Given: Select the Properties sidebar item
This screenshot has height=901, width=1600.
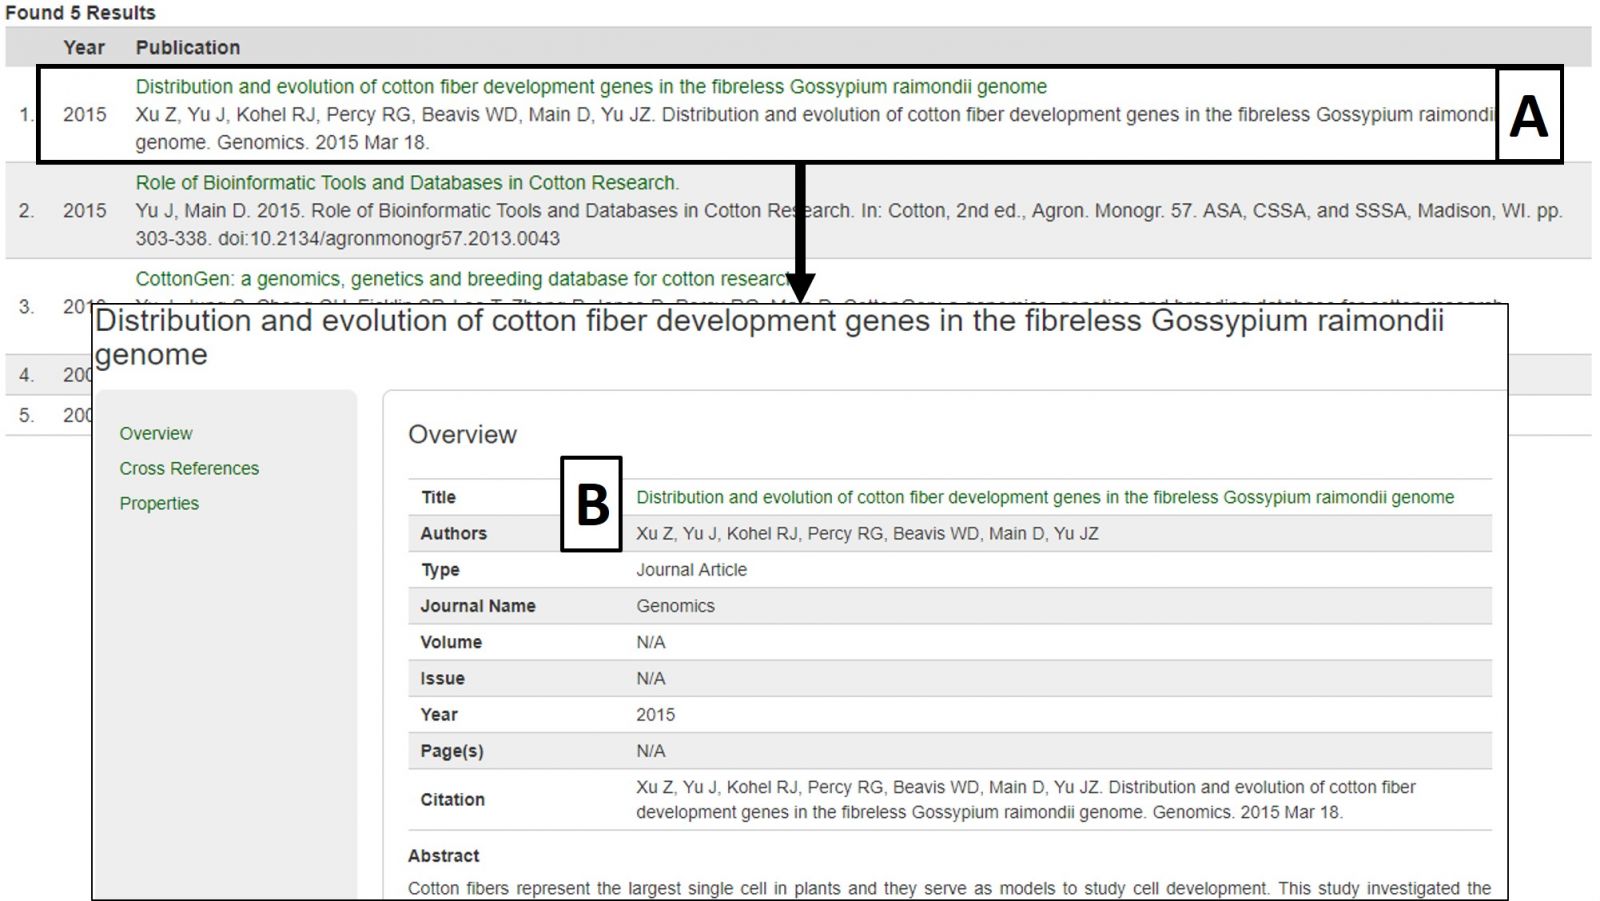Looking at the screenshot, I should coord(159,504).
